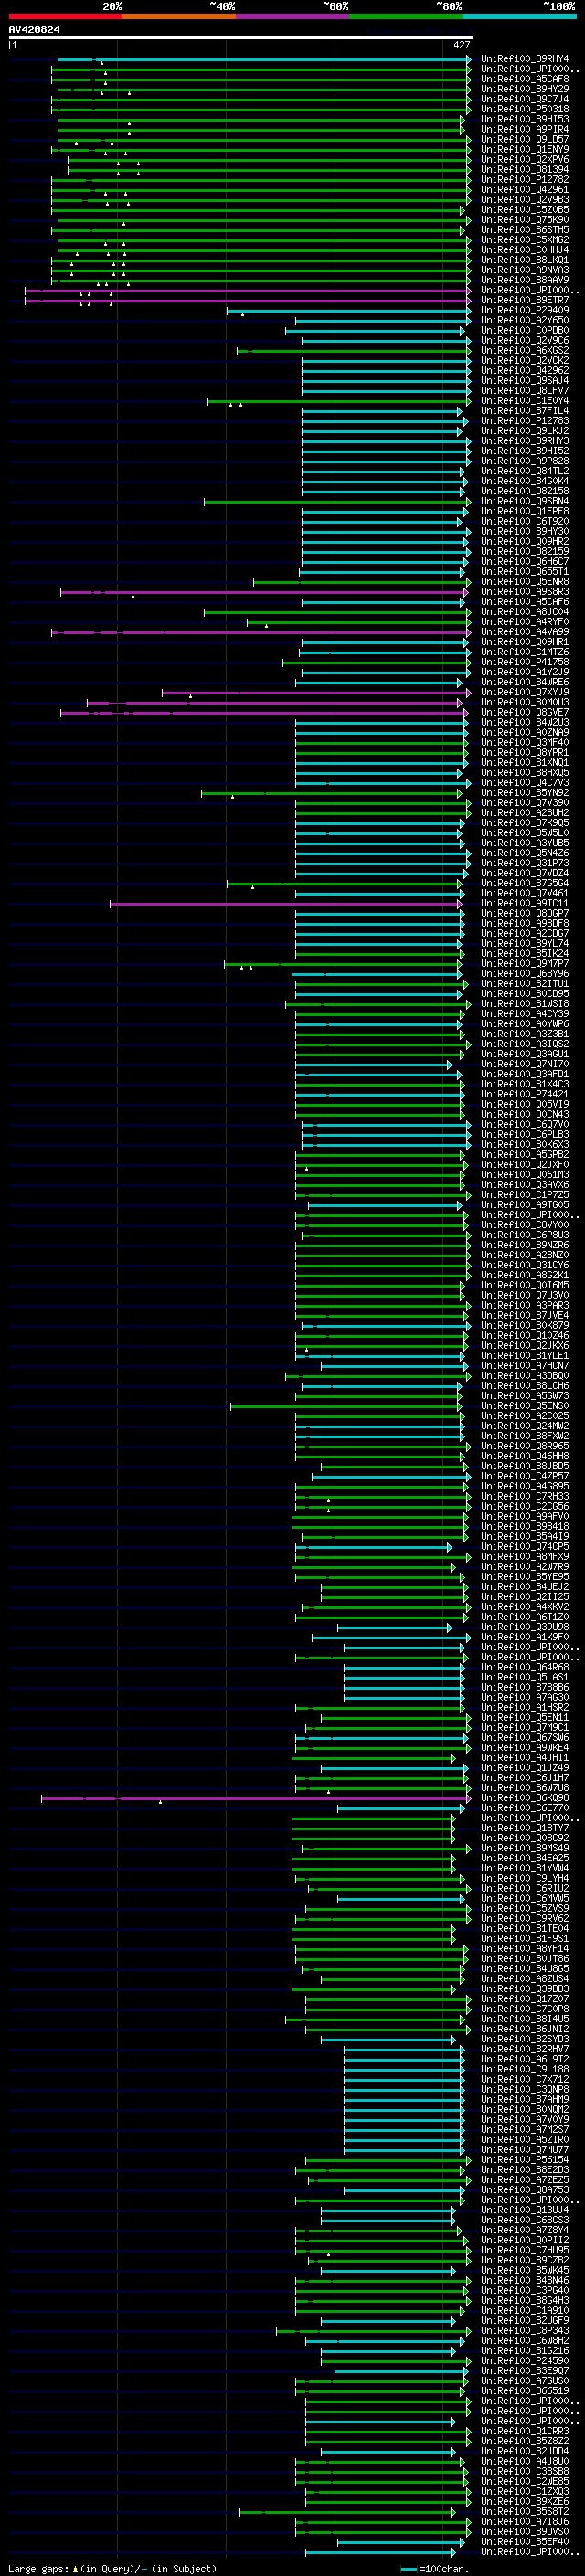Viewport: 585px width, 2576px height.
Task: Open the UniRef100_B0M0U3 hit
Action: click(525, 703)
